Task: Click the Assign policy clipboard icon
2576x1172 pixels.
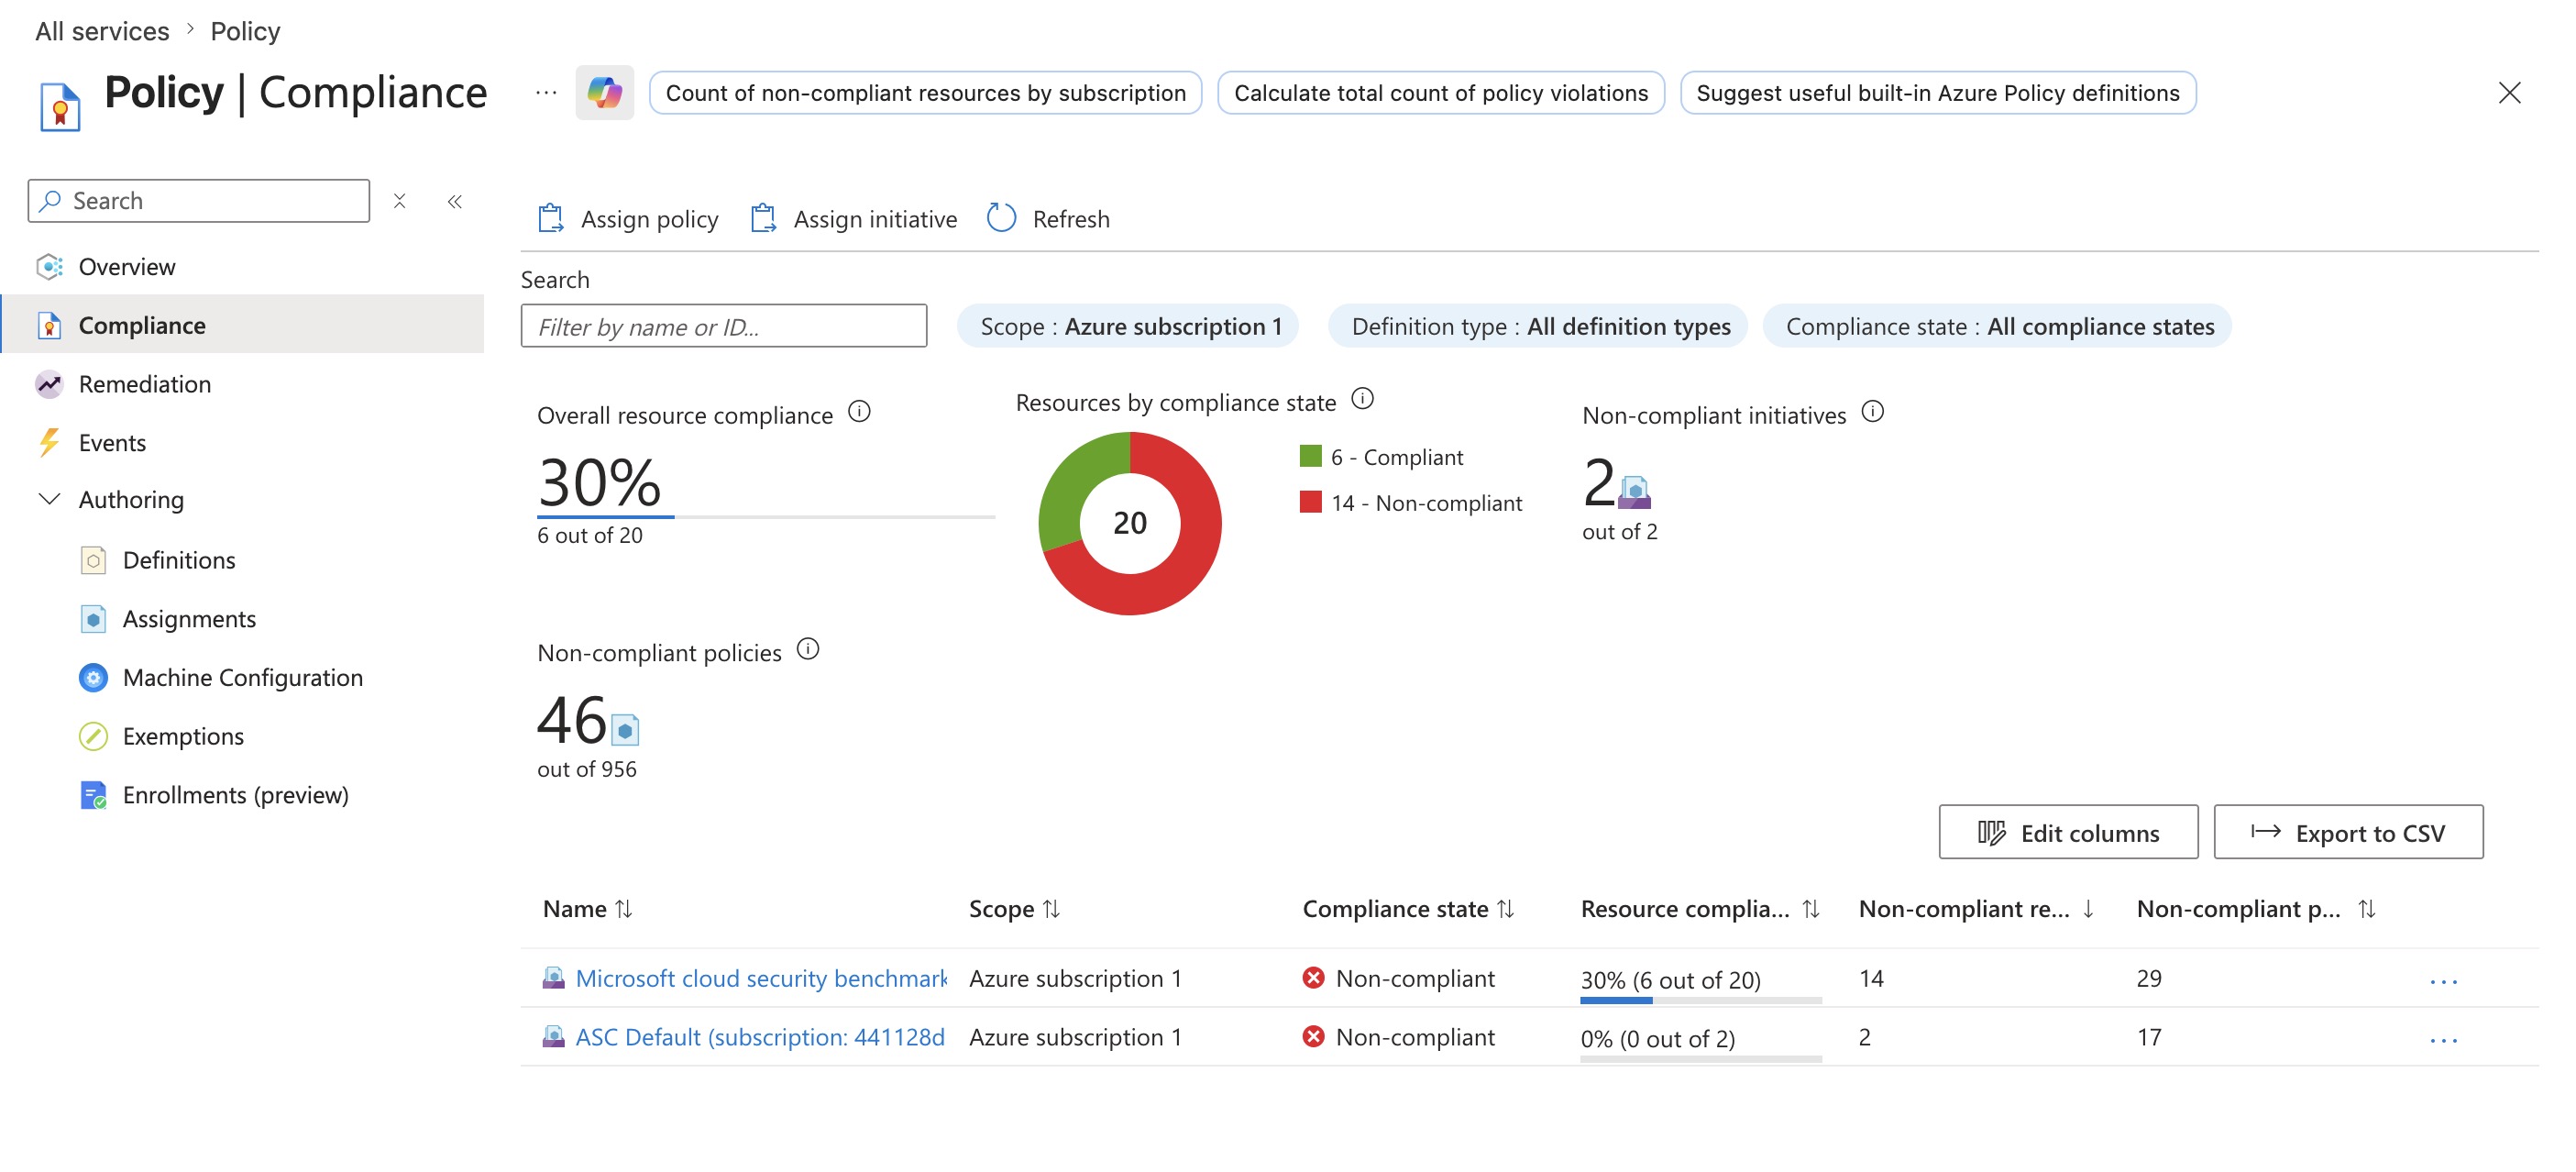Action: (x=551, y=218)
